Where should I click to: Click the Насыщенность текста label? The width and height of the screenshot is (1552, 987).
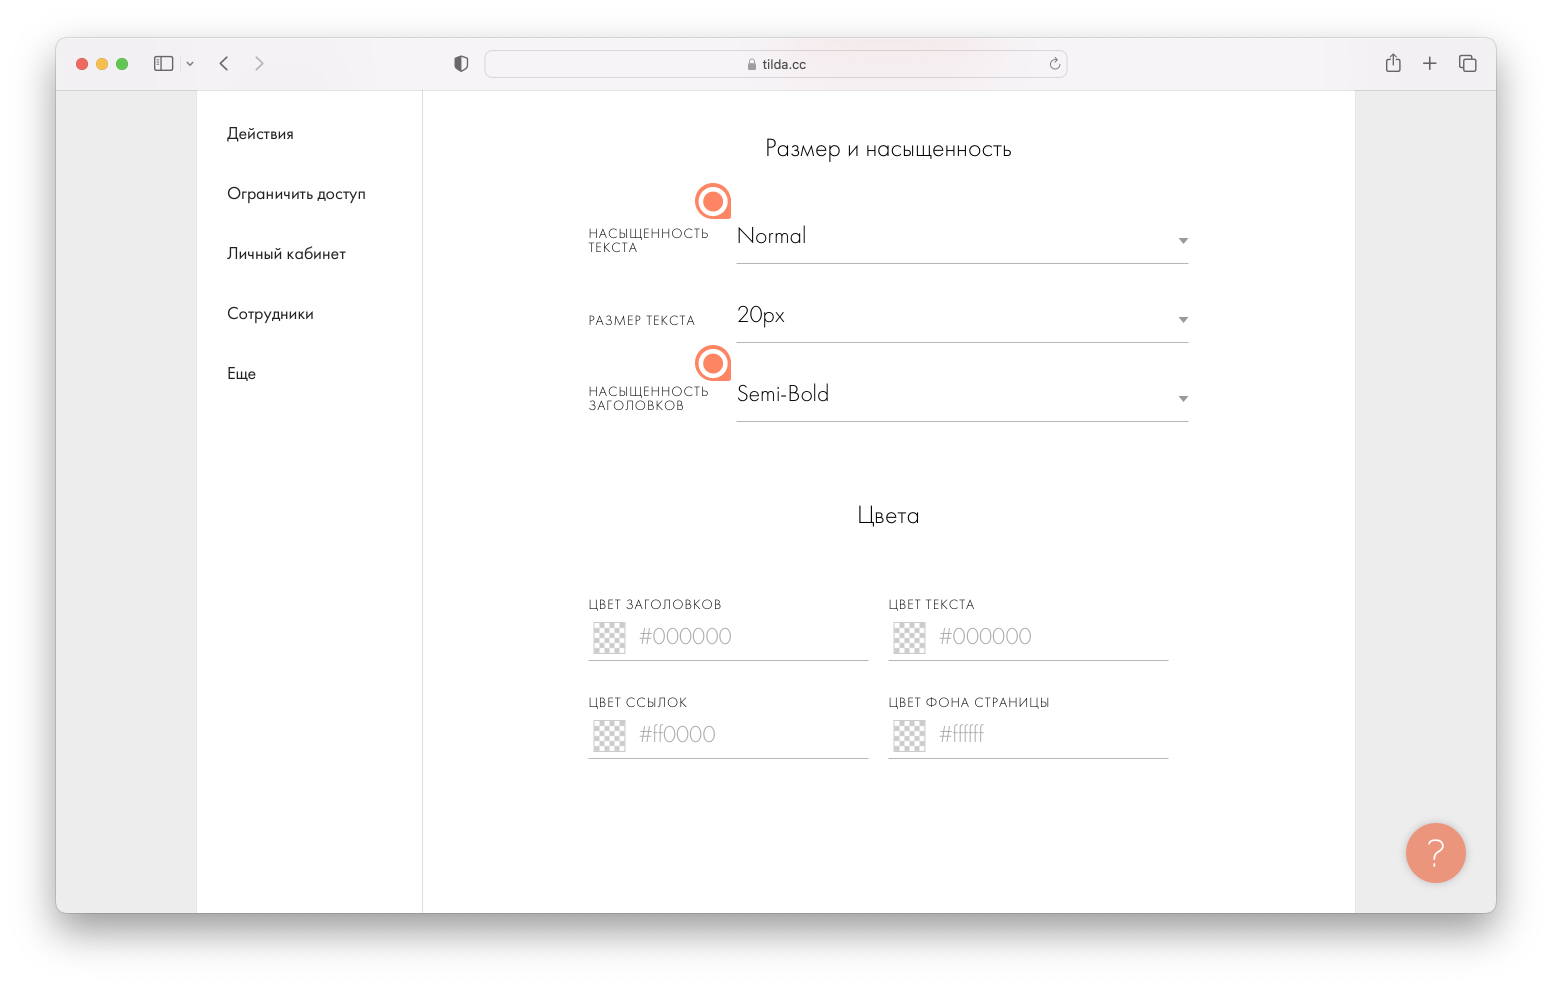click(x=648, y=240)
